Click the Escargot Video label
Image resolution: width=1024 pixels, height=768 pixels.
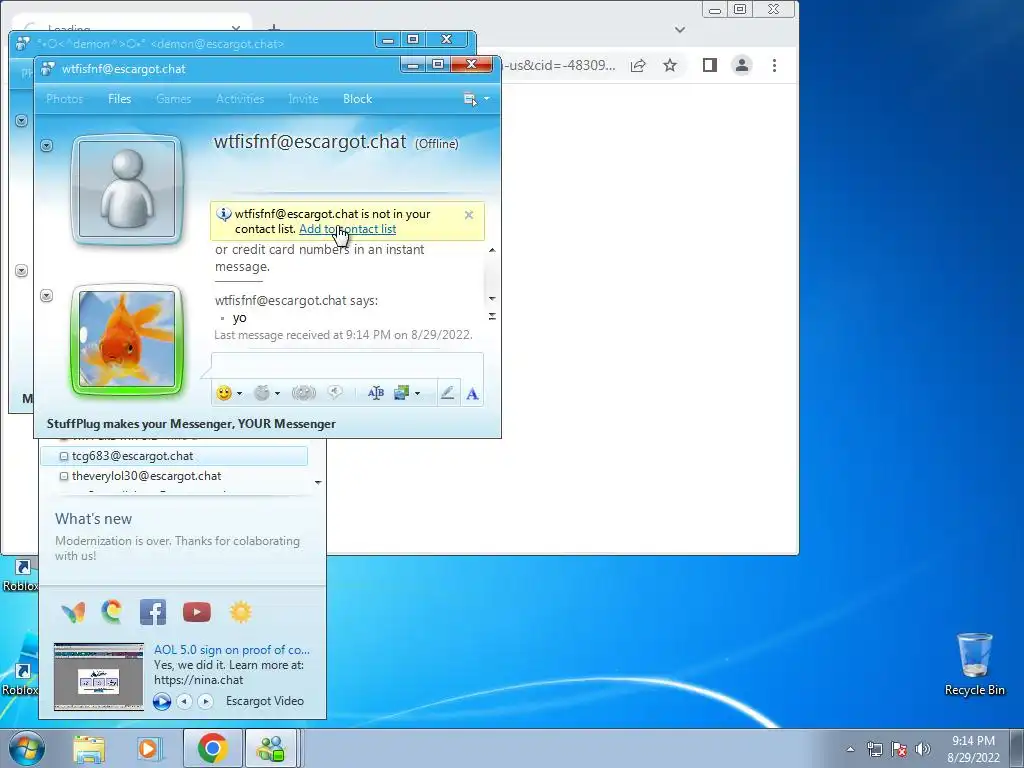[x=264, y=701]
